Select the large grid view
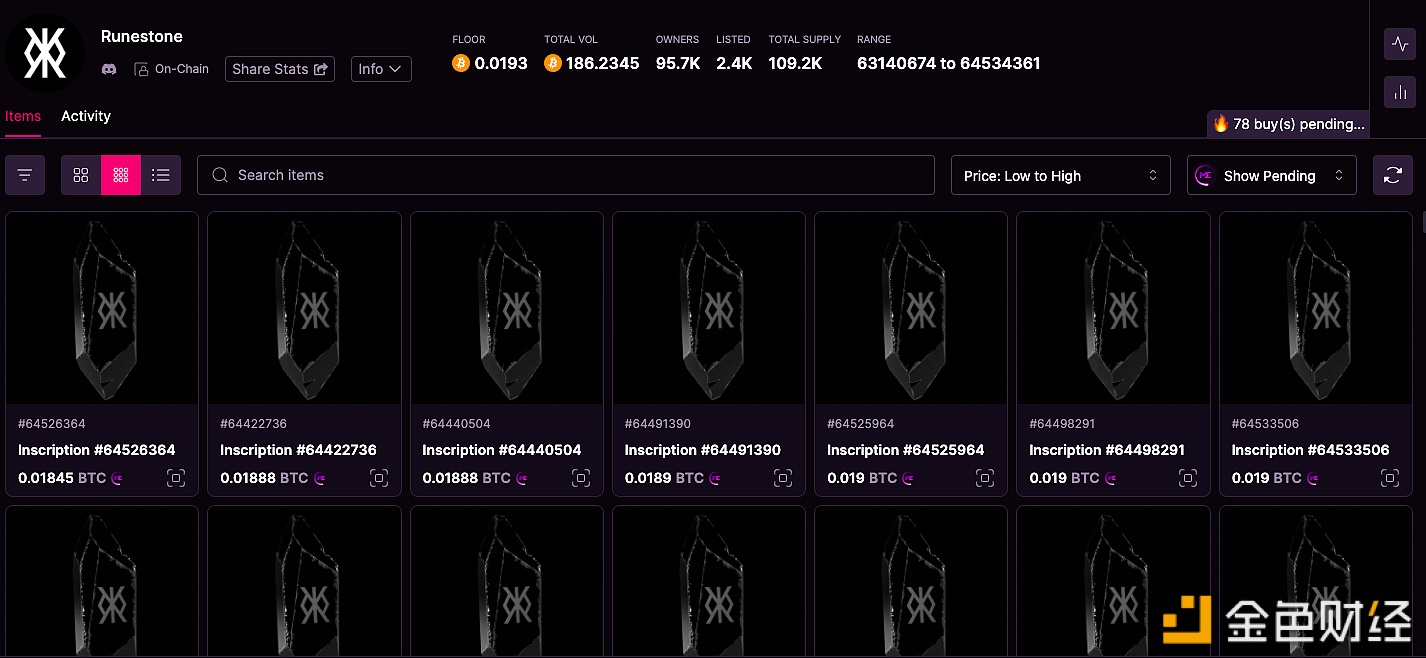 tap(81, 175)
